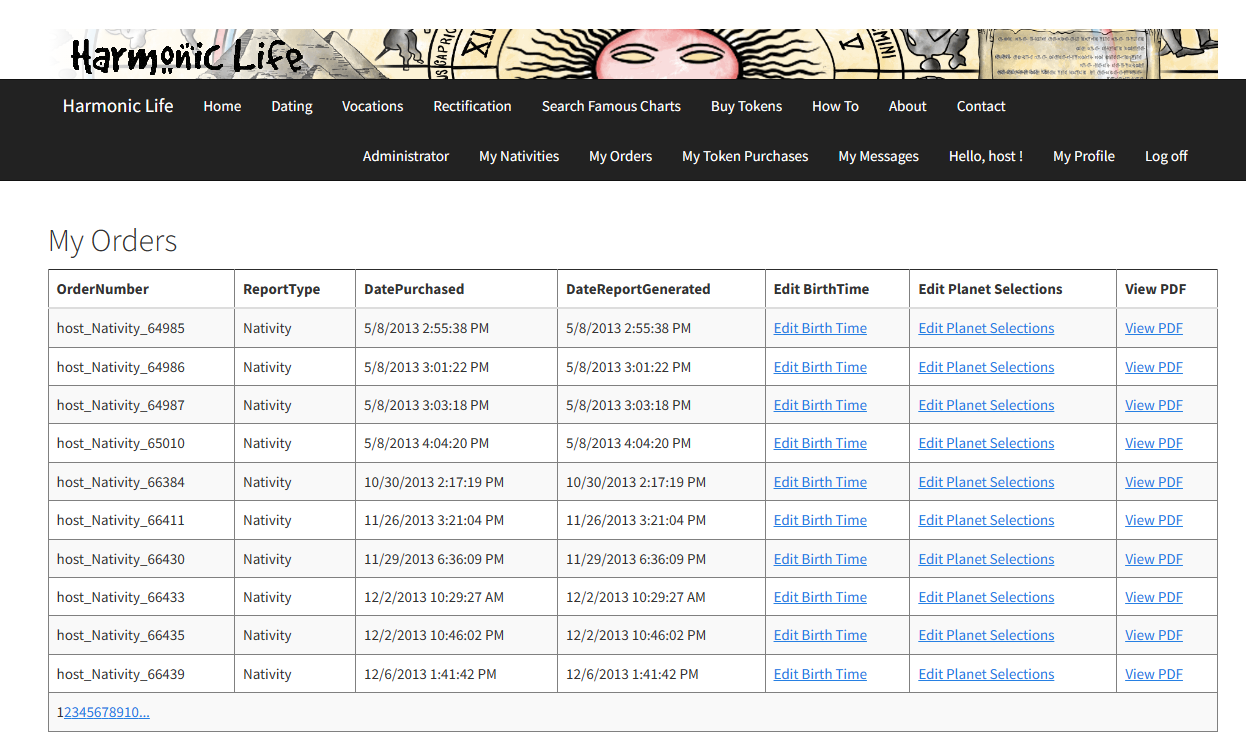Edit planet selections for host_Nativity_65010

986,443
